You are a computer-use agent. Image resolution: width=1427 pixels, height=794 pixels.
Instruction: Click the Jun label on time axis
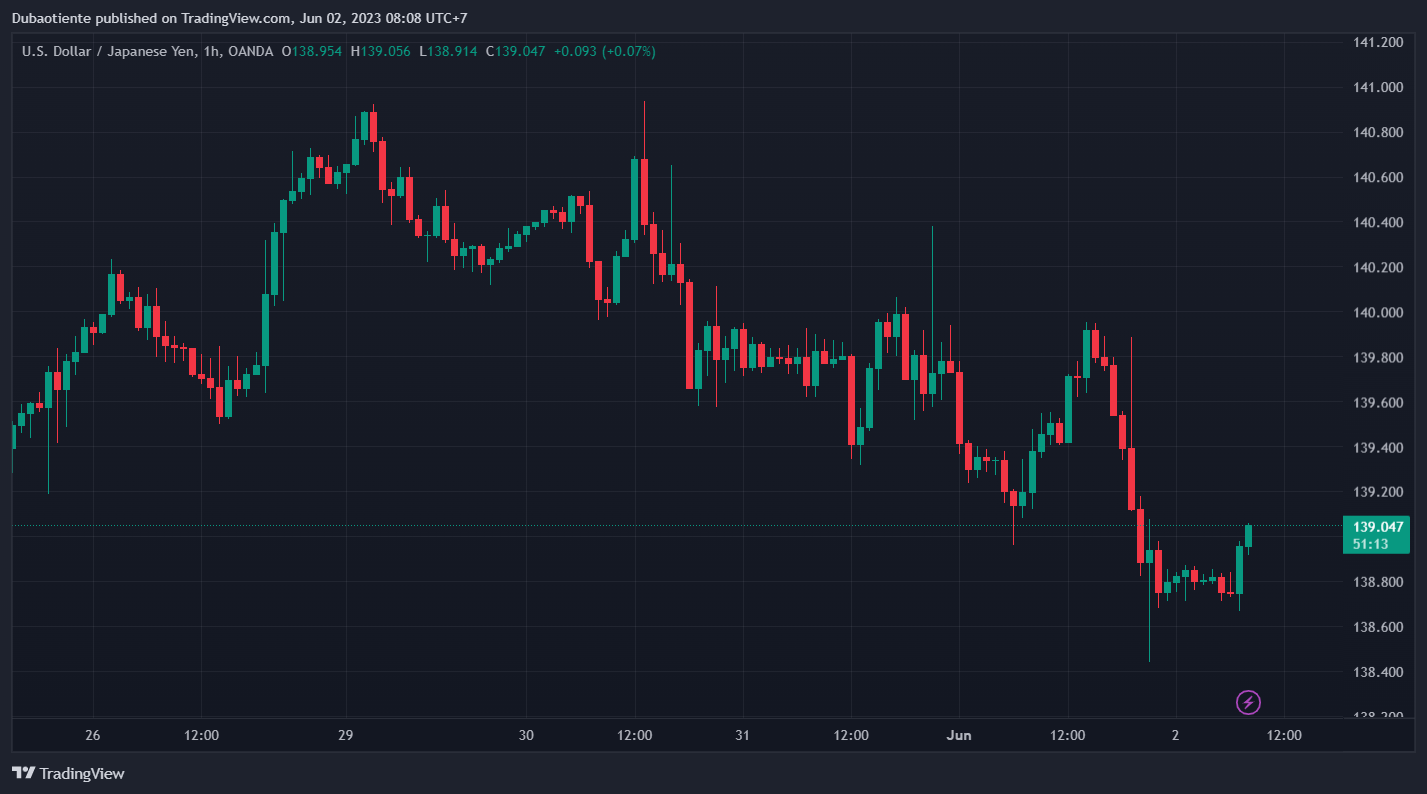pyautogui.click(x=958, y=735)
